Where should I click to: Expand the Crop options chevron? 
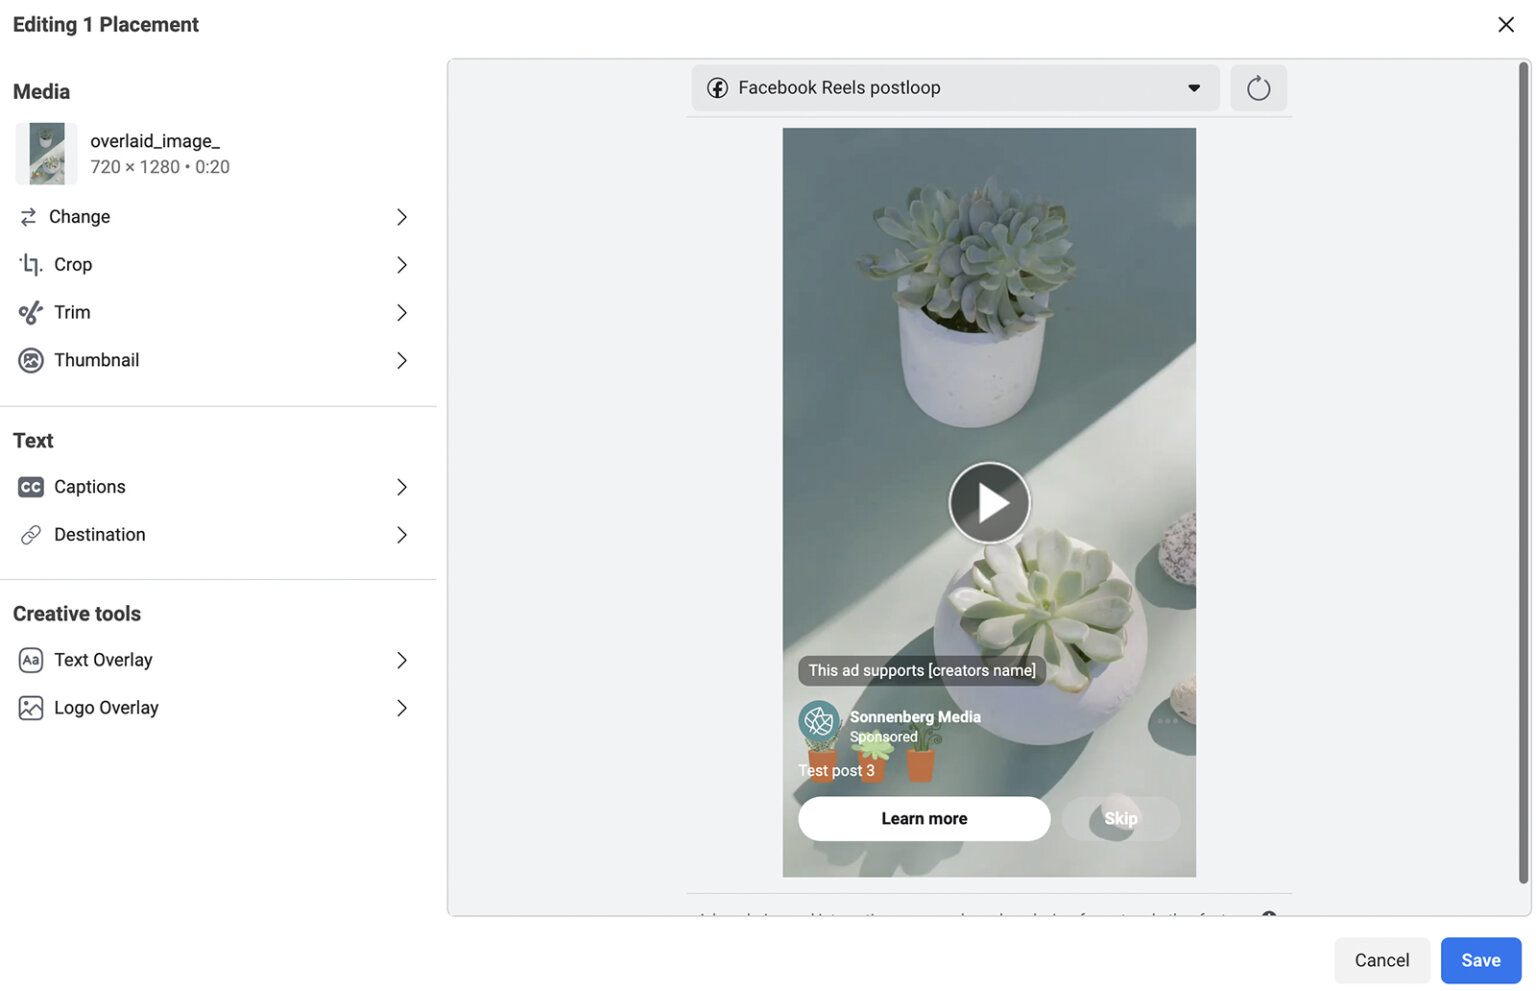[x=402, y=264]
